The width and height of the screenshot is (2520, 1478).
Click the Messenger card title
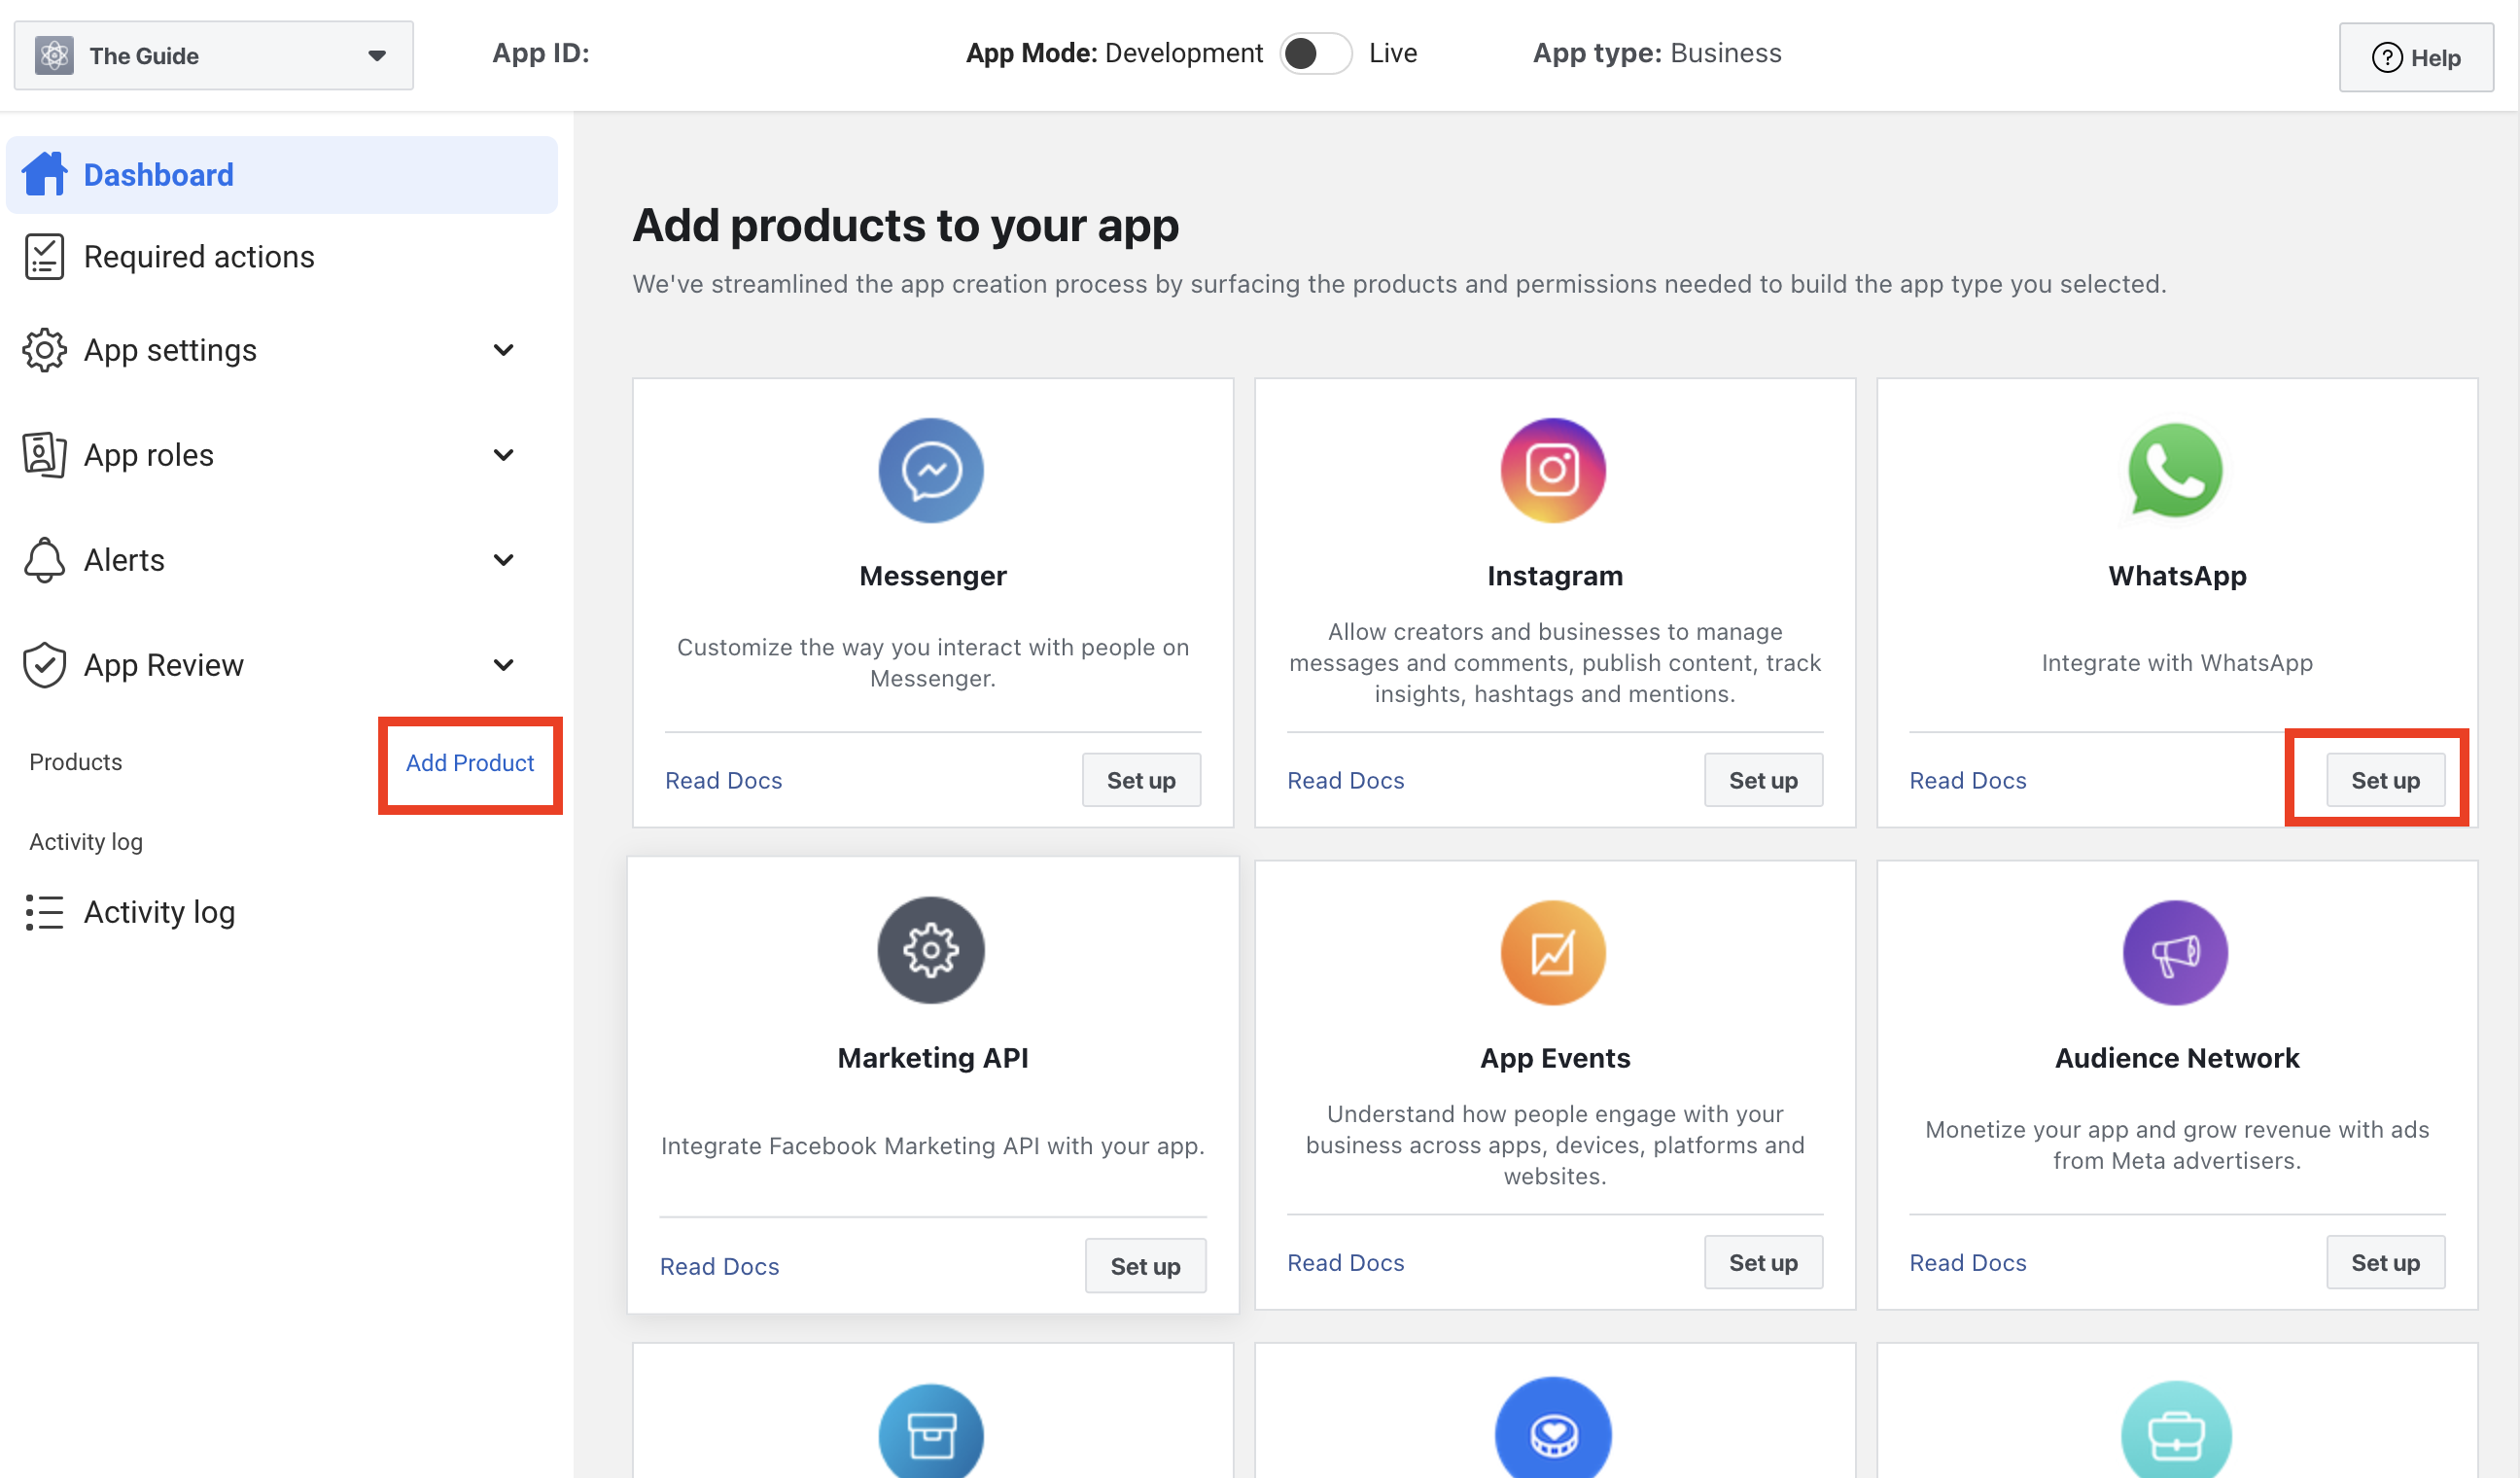point(932,576)
